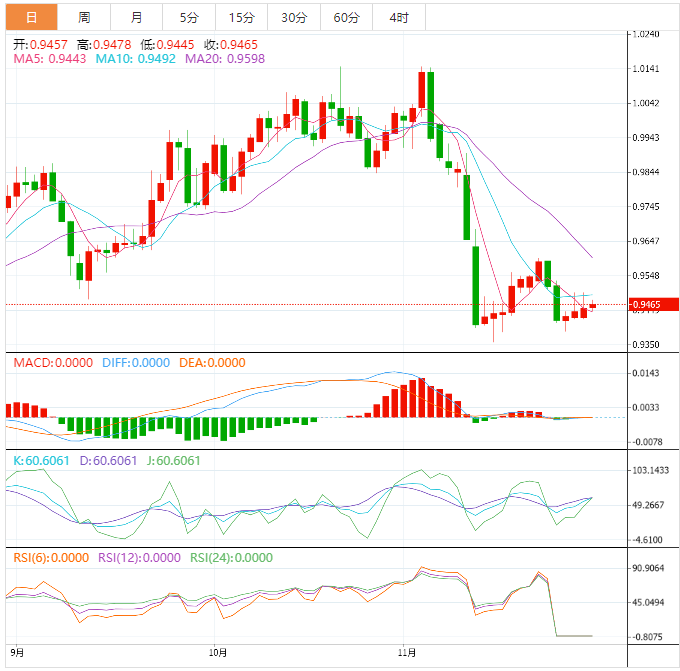Click the 开:0.9457 open price value
The image size is (680, 671).
pos(40,44)
